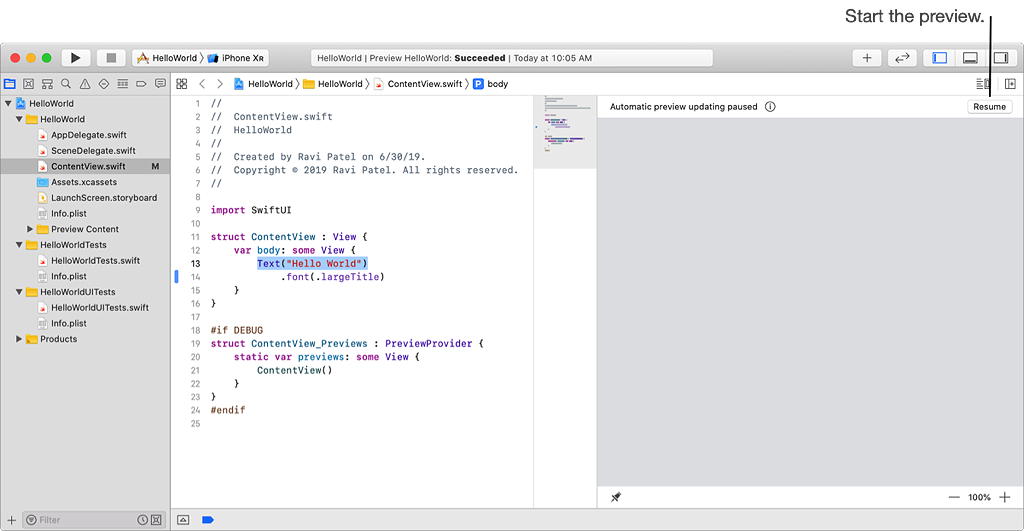Viewport: 1024px width, 531px height.
Task: Filter files with source control status
Action: click(156, 520)
